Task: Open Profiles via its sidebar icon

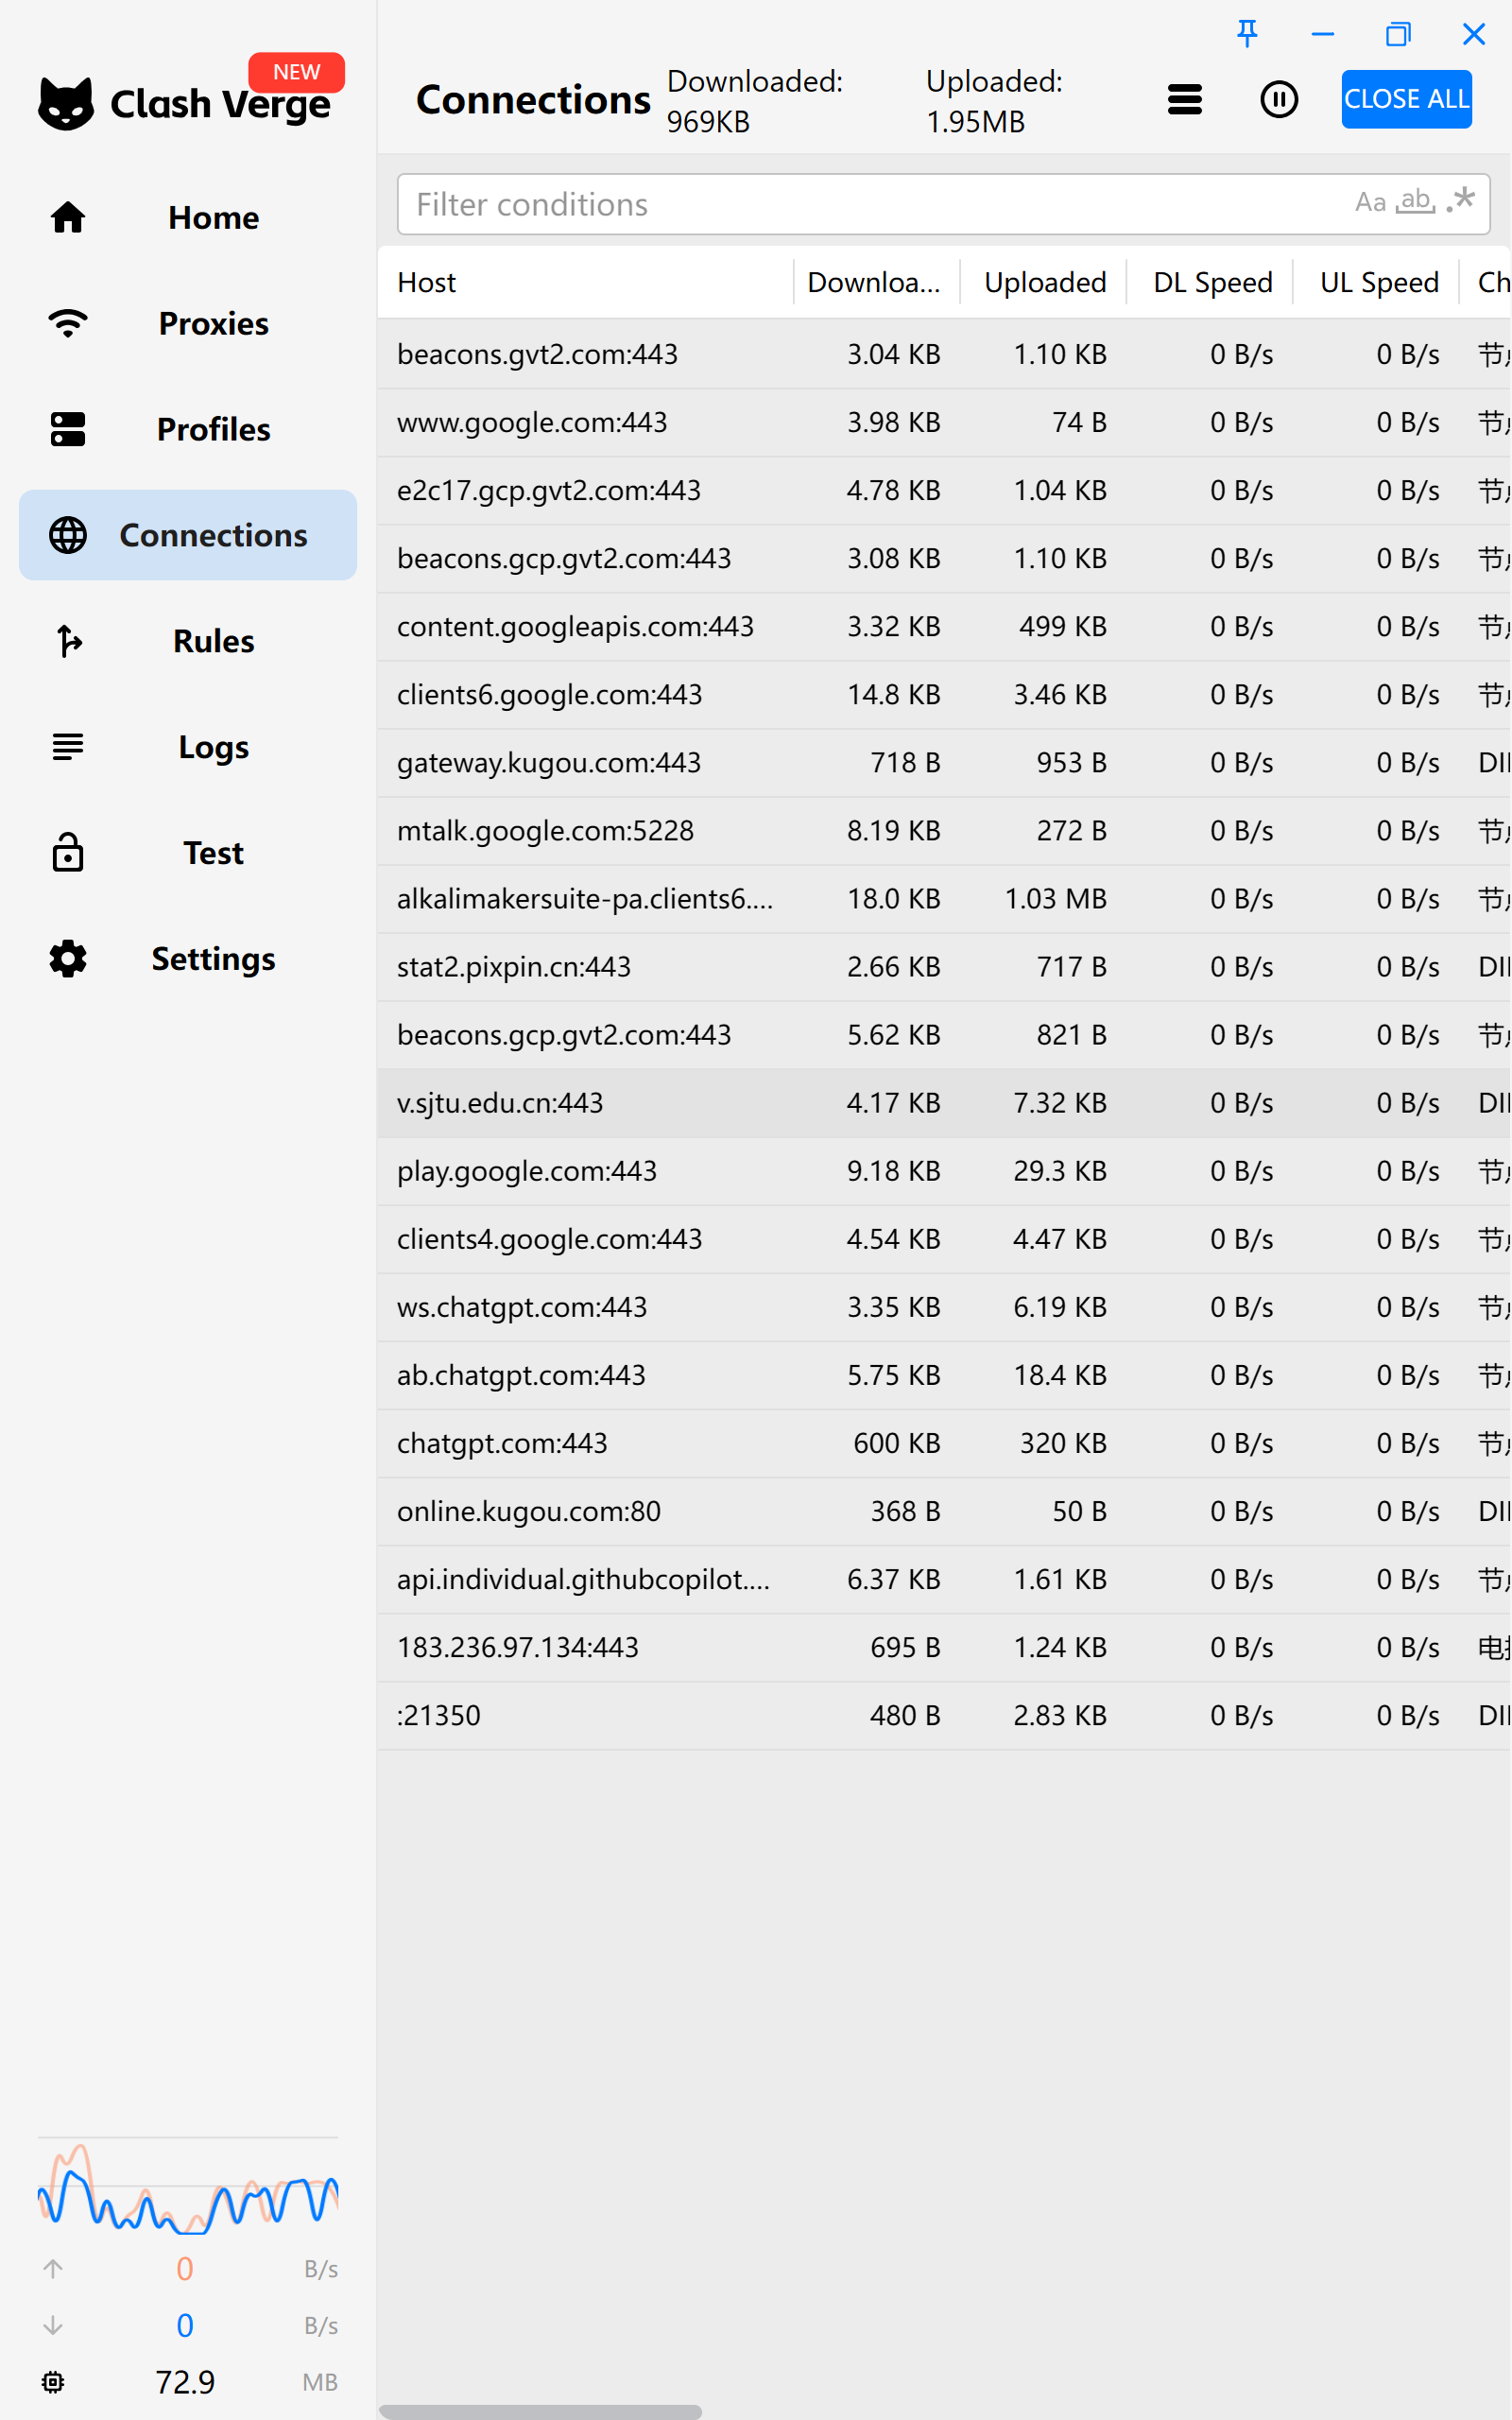Action: coord(66,429)
